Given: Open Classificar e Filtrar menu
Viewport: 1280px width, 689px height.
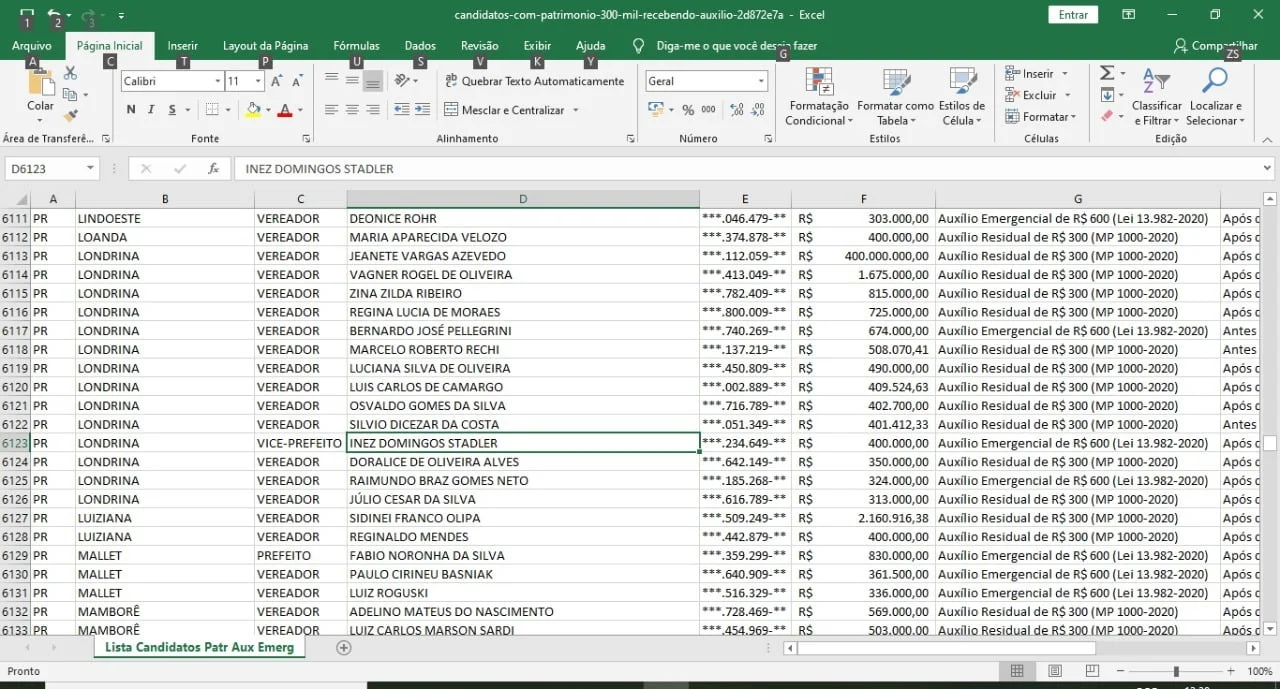Looking at the screenshot, I should (1156, 96).
